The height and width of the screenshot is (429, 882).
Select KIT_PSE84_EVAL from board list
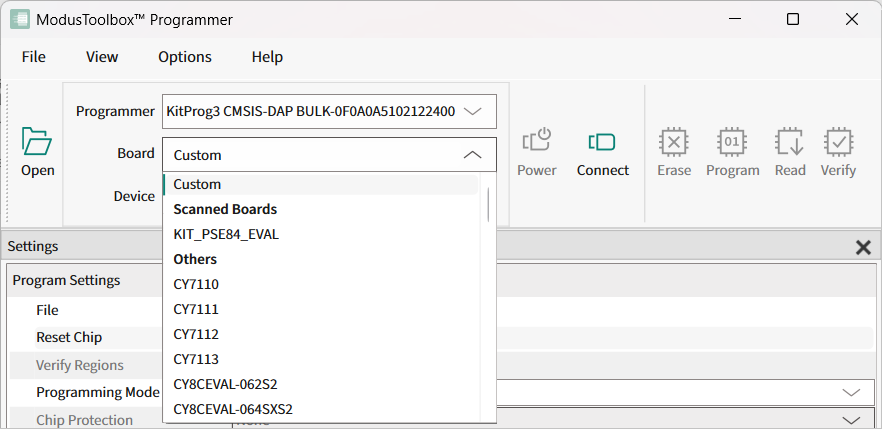[226, 234]
